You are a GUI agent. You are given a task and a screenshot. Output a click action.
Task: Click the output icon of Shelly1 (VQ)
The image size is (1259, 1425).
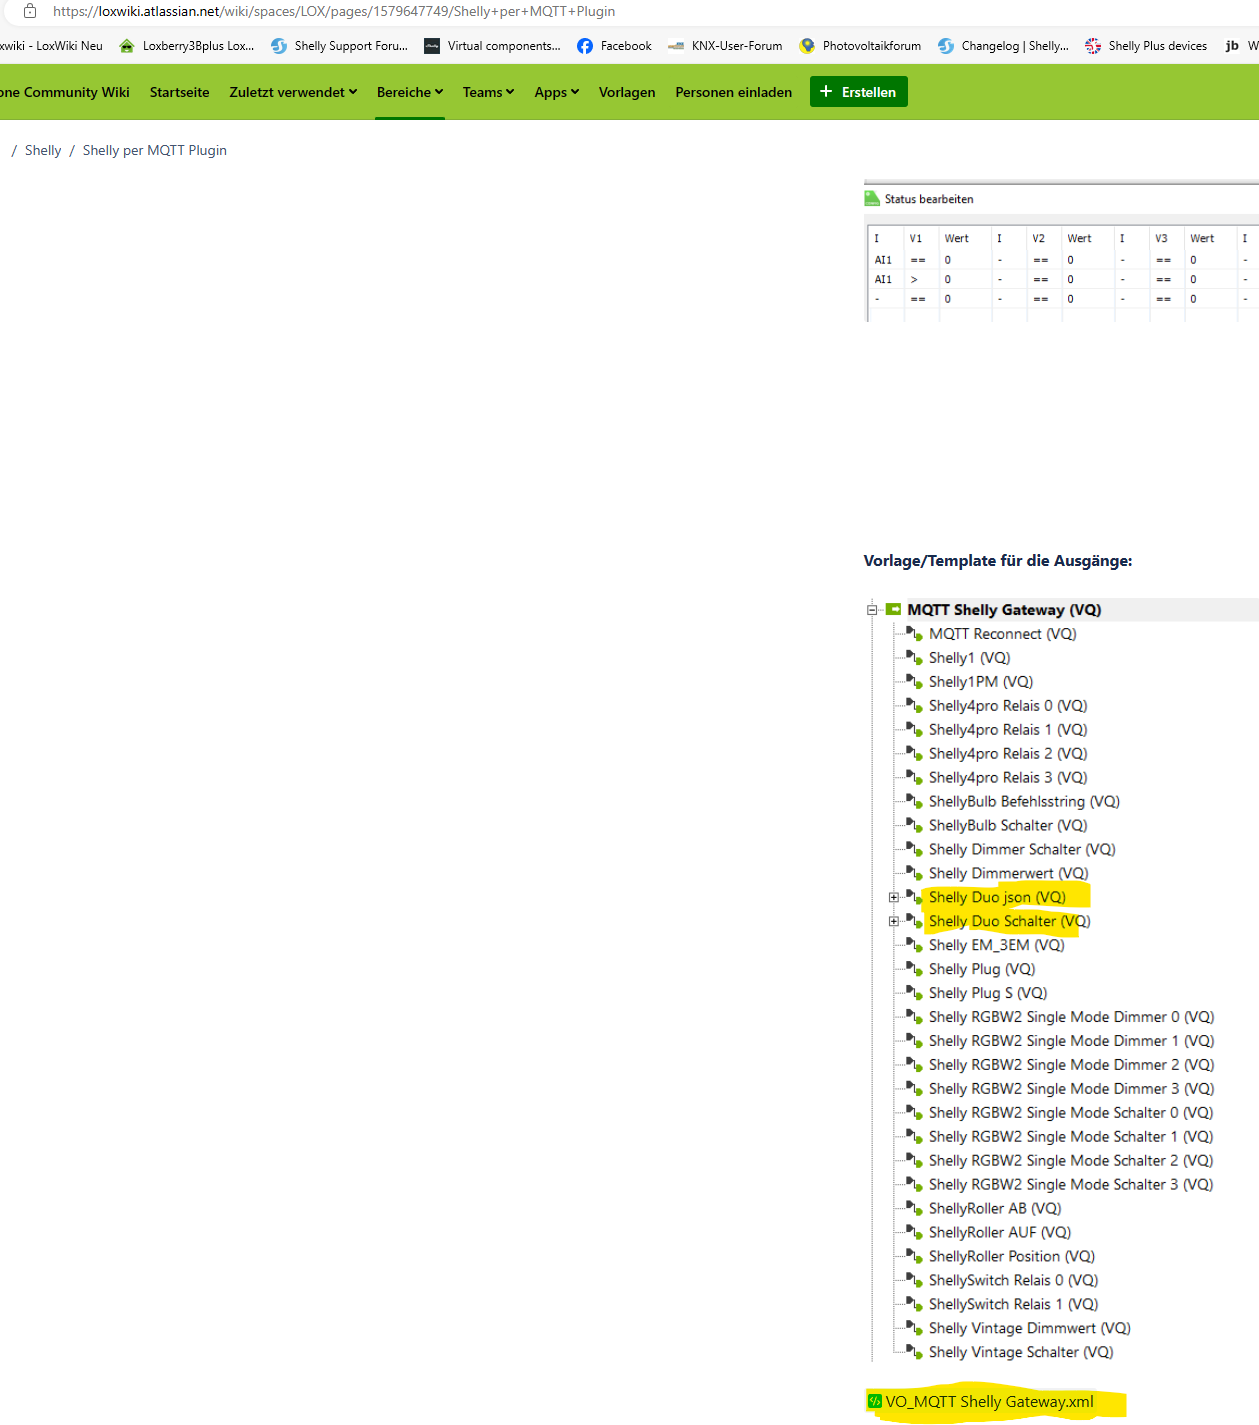pyautogui.click(x=914, y=657)
